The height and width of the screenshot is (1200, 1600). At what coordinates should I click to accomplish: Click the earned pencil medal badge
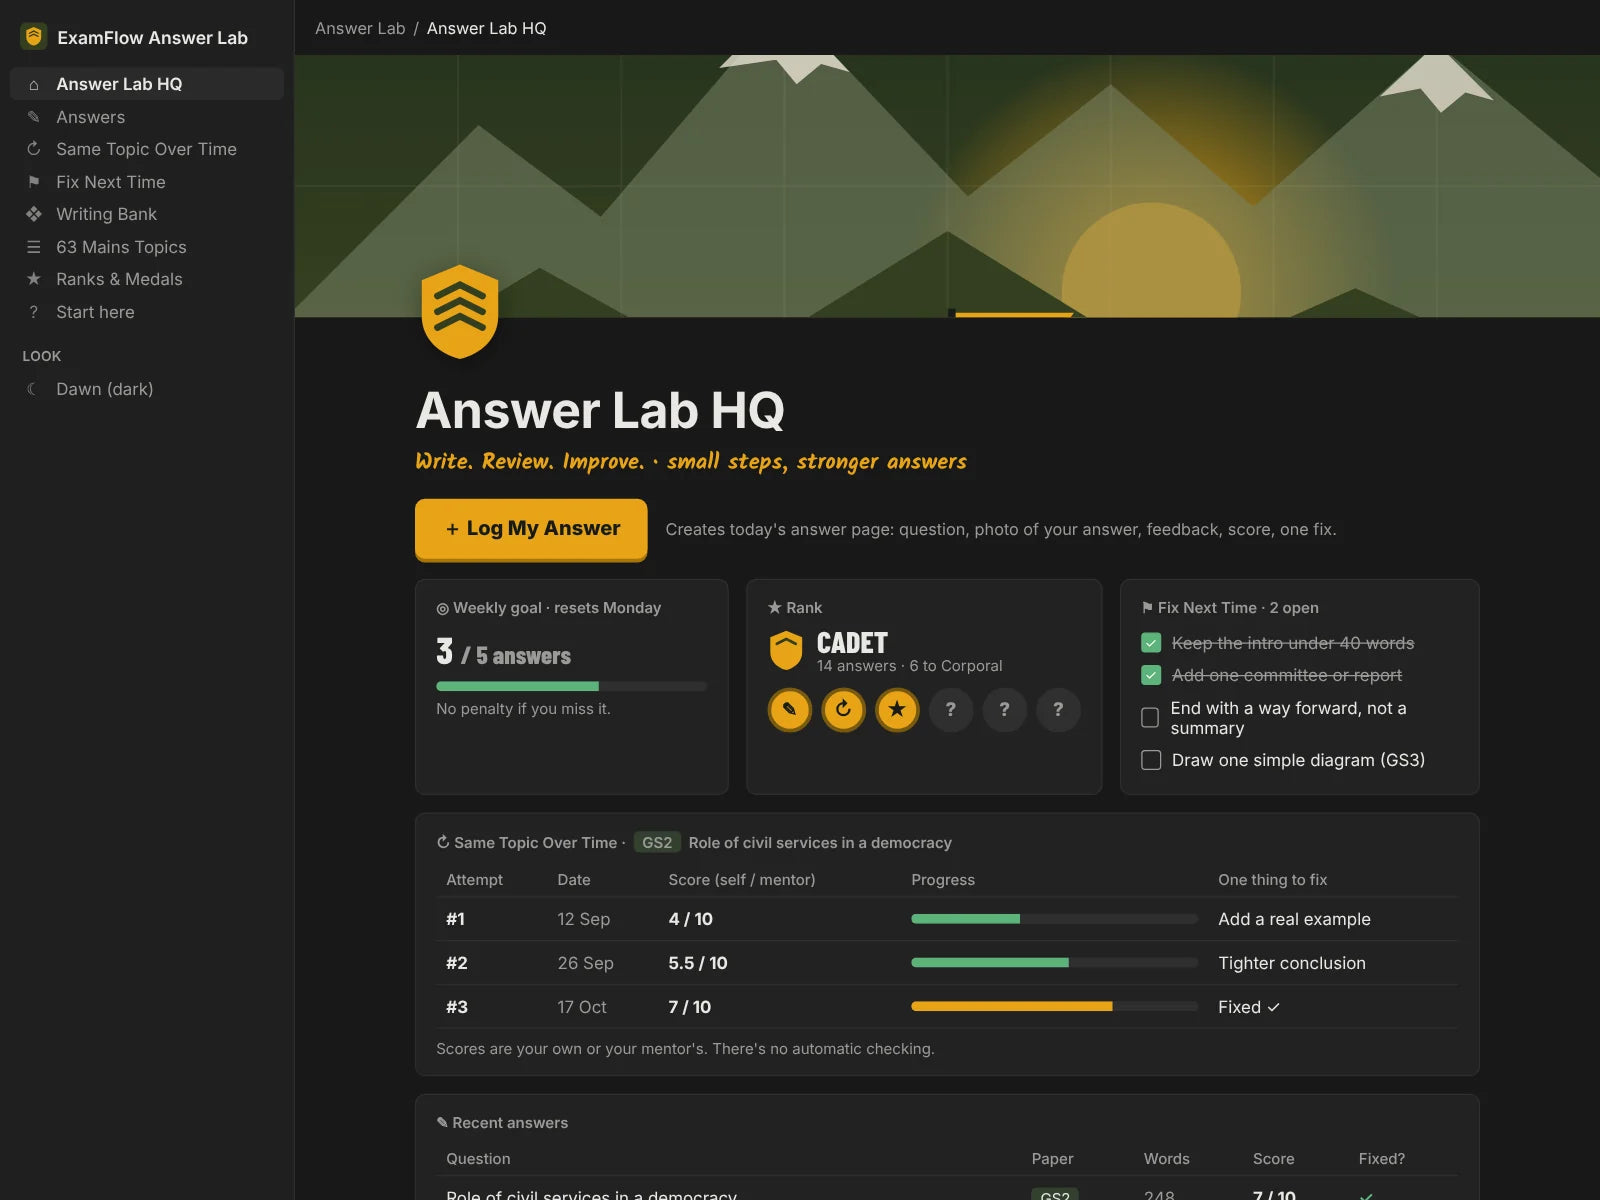(x=789, y=710)
